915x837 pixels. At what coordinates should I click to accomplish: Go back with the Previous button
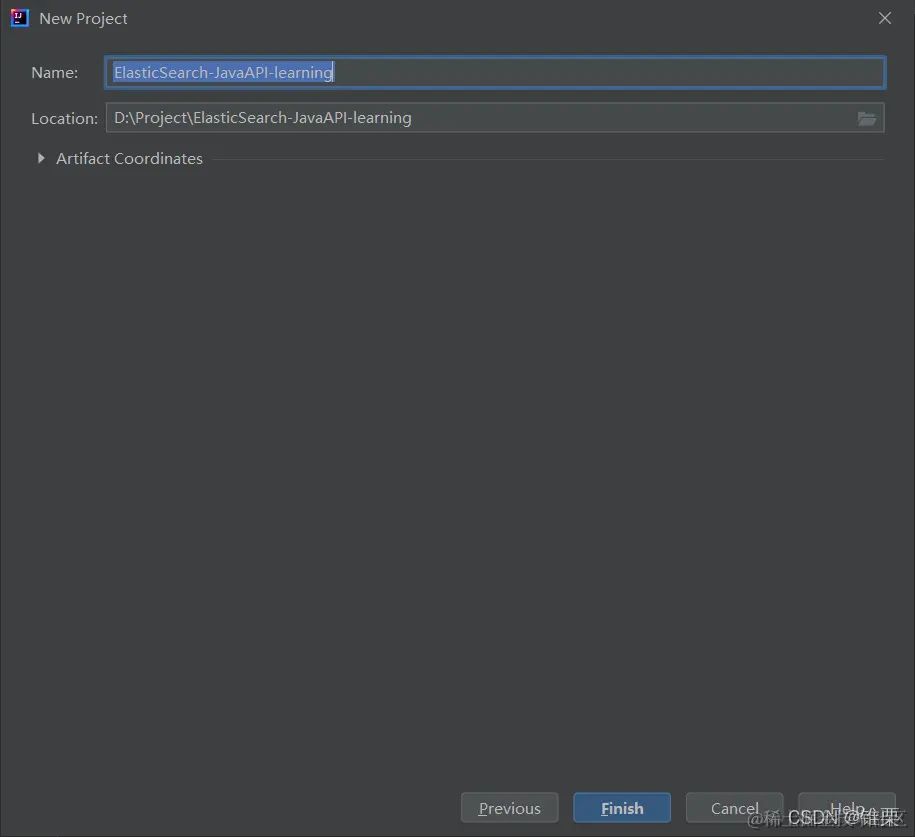509,808
